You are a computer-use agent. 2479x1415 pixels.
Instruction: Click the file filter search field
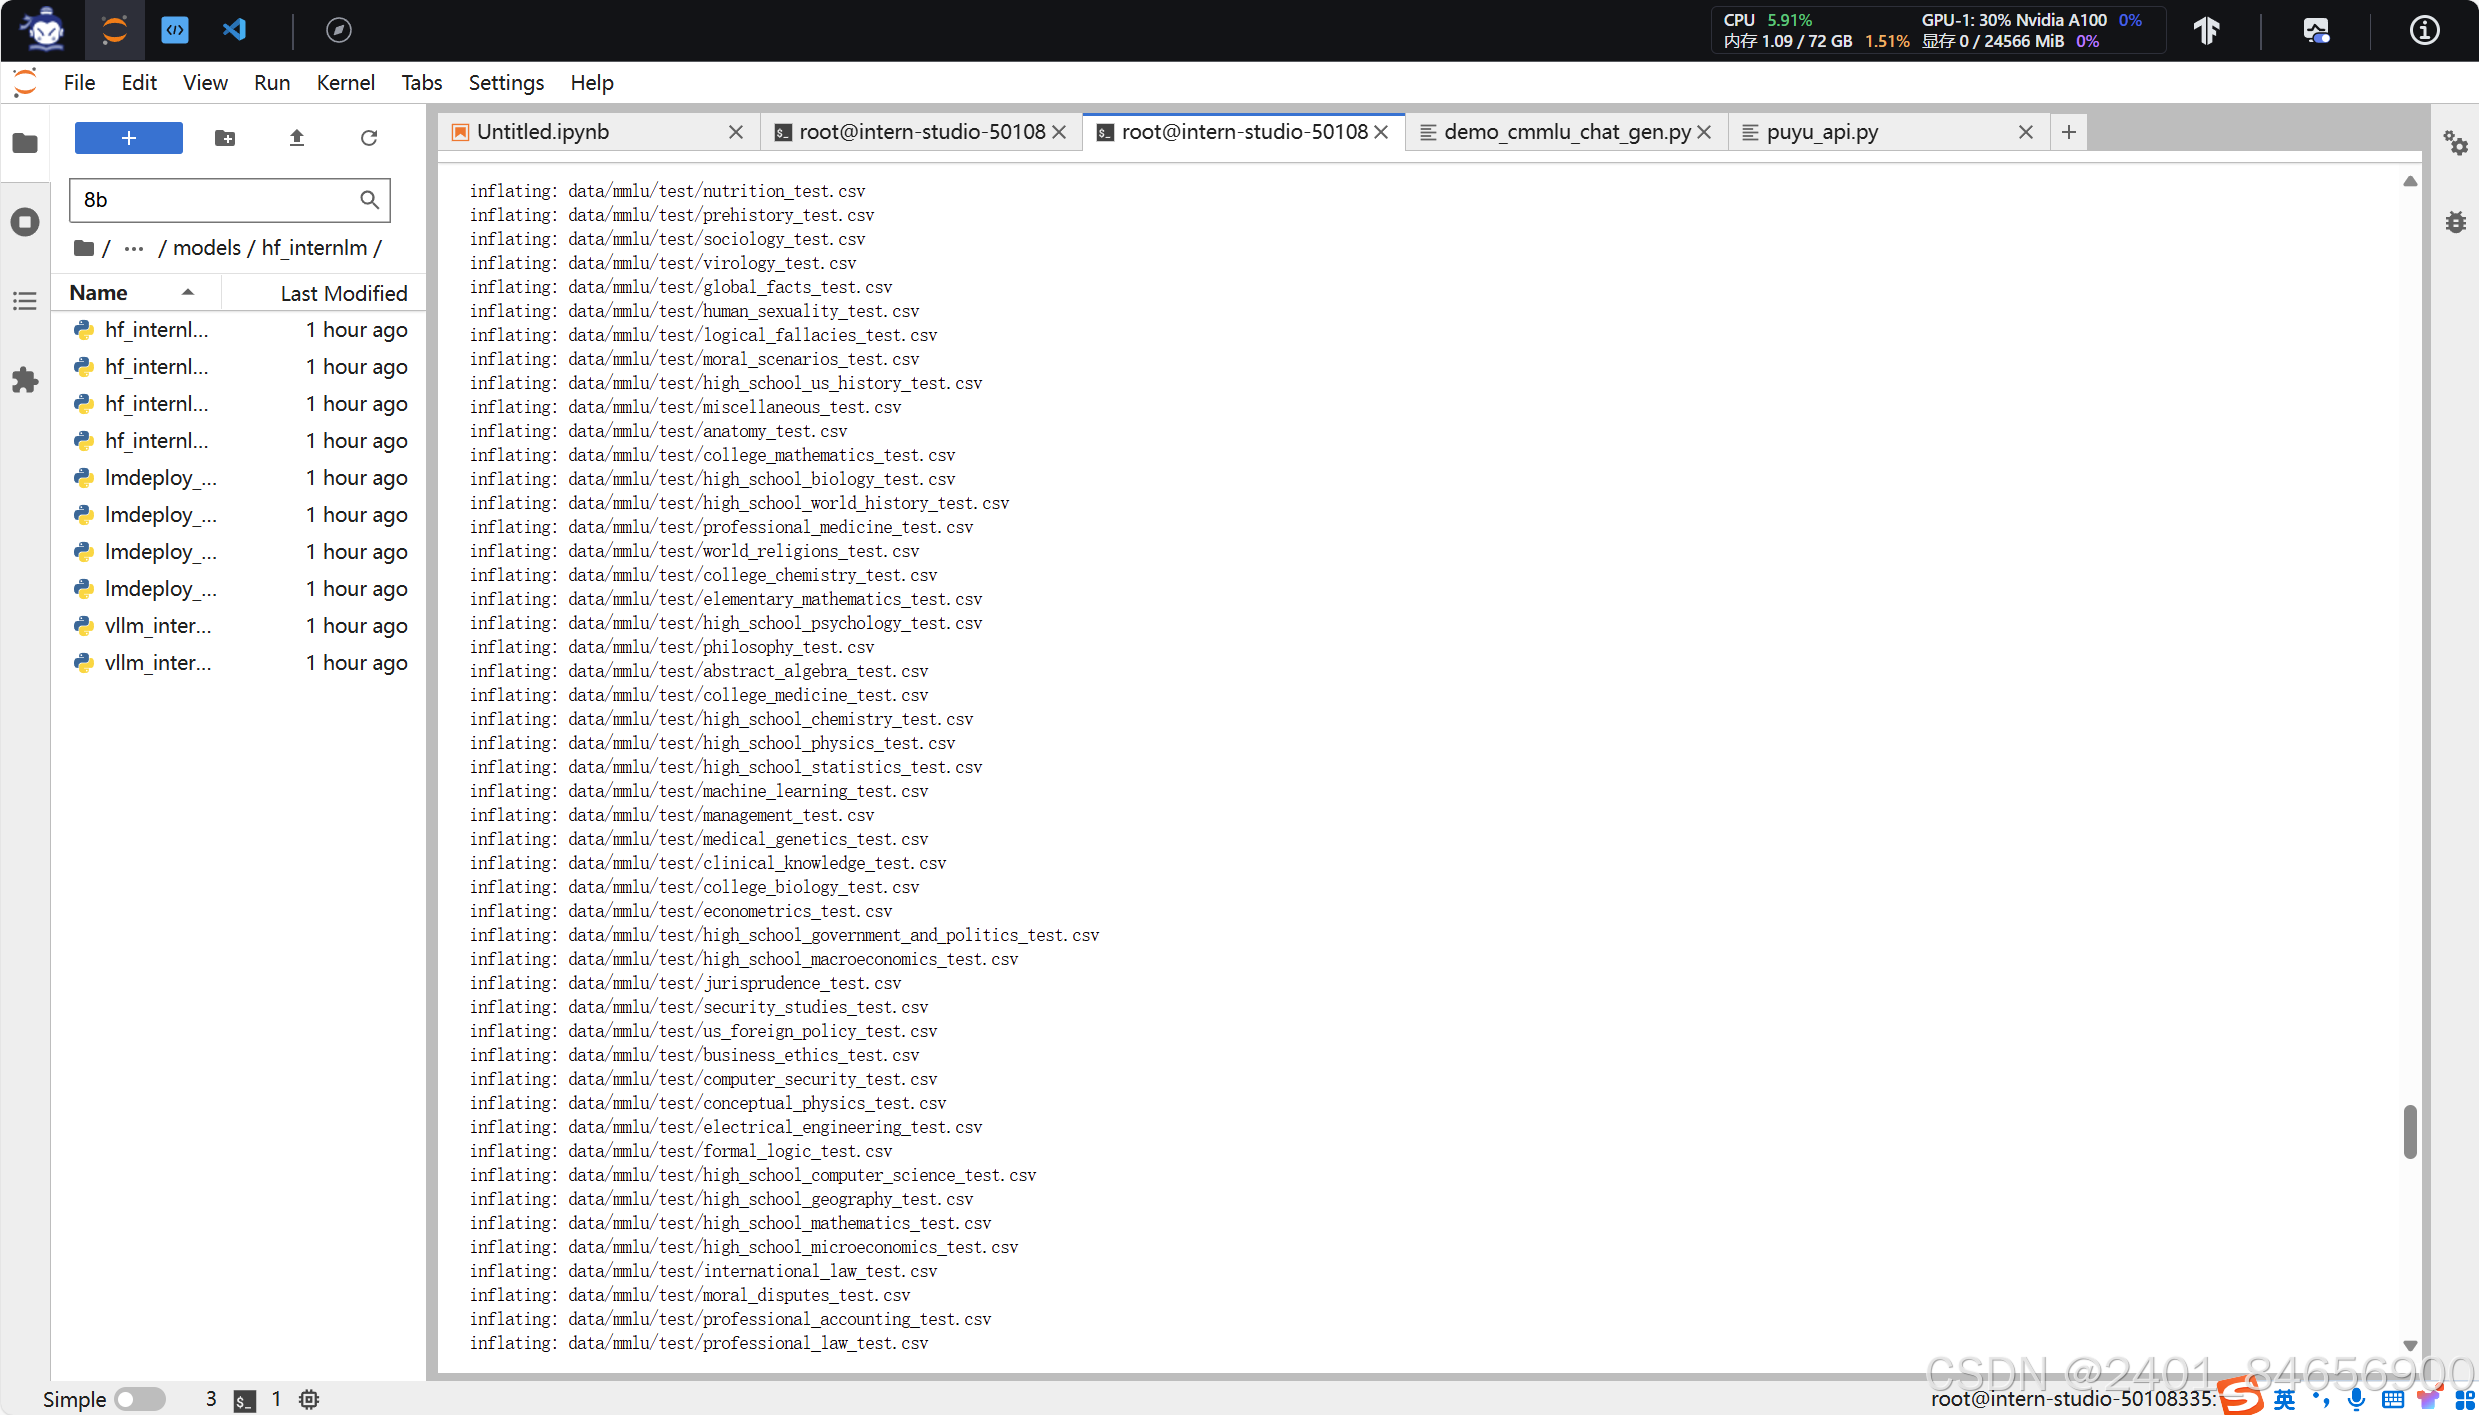(215, 200)
